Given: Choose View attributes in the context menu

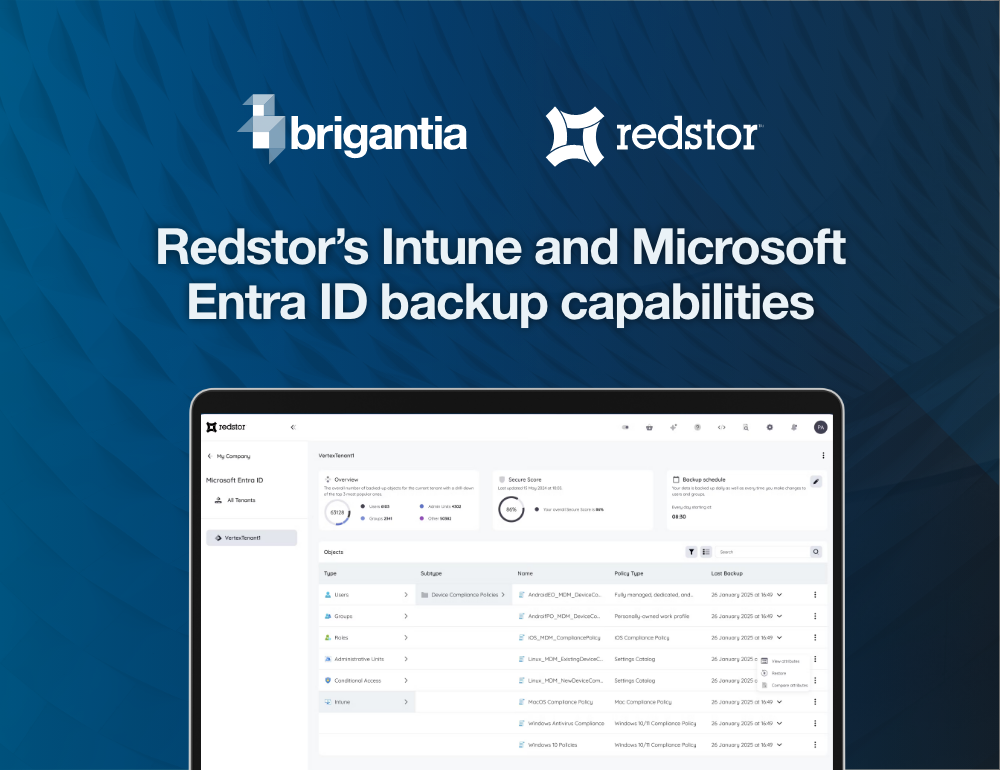Looking at the screenshot, I should [x=788, y=661].
